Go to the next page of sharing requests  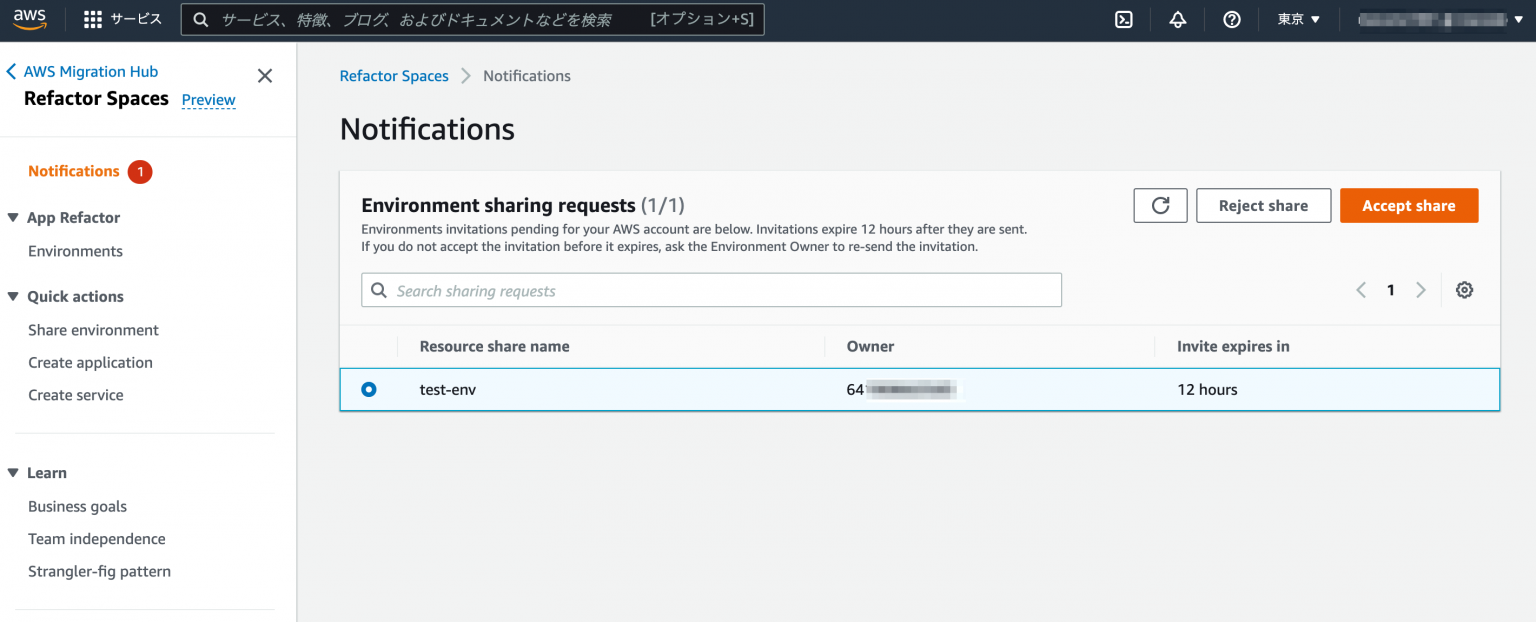(1421, 289)
